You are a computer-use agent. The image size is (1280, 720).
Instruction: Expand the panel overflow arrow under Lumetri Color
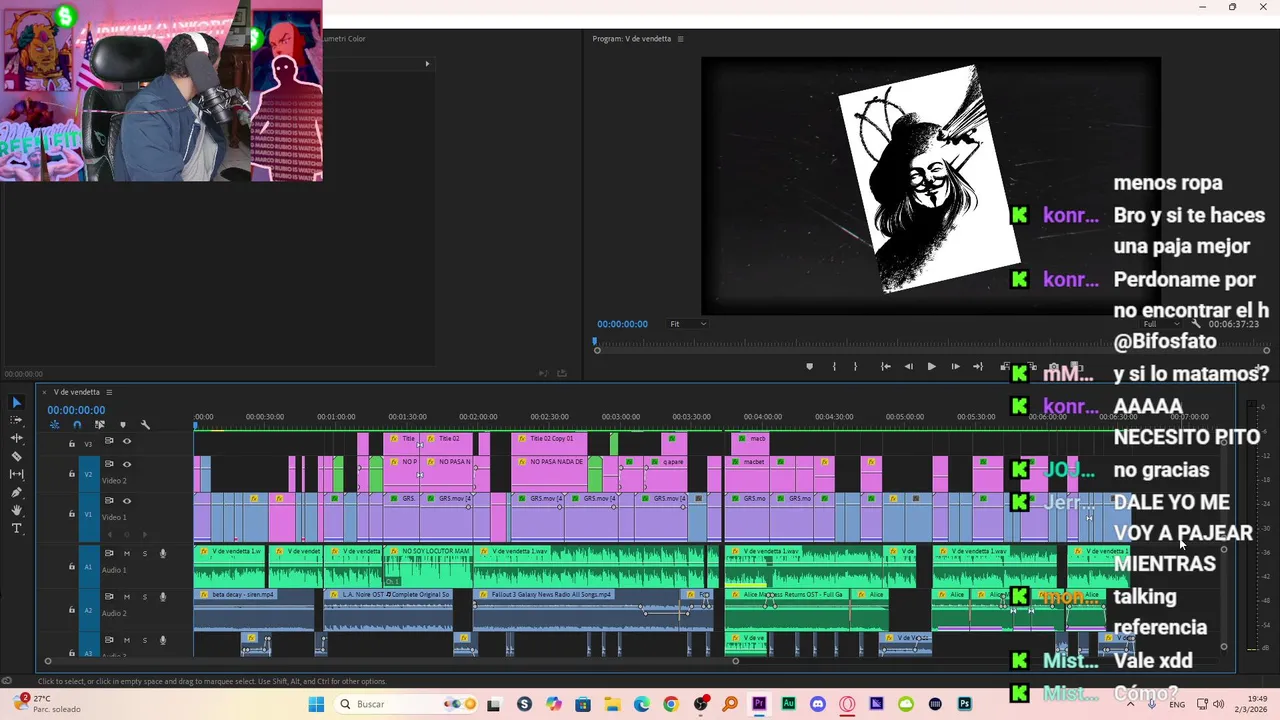coord(427,64)
